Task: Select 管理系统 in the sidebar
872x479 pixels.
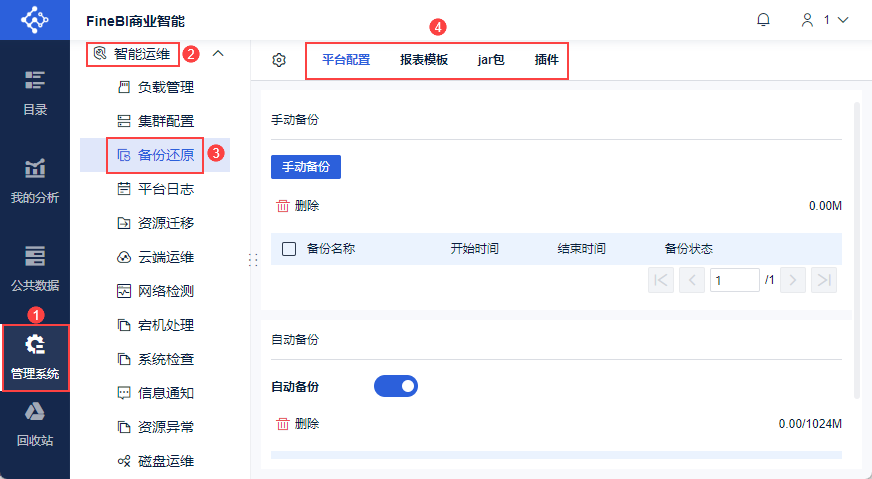Action: tap(35, 357)
